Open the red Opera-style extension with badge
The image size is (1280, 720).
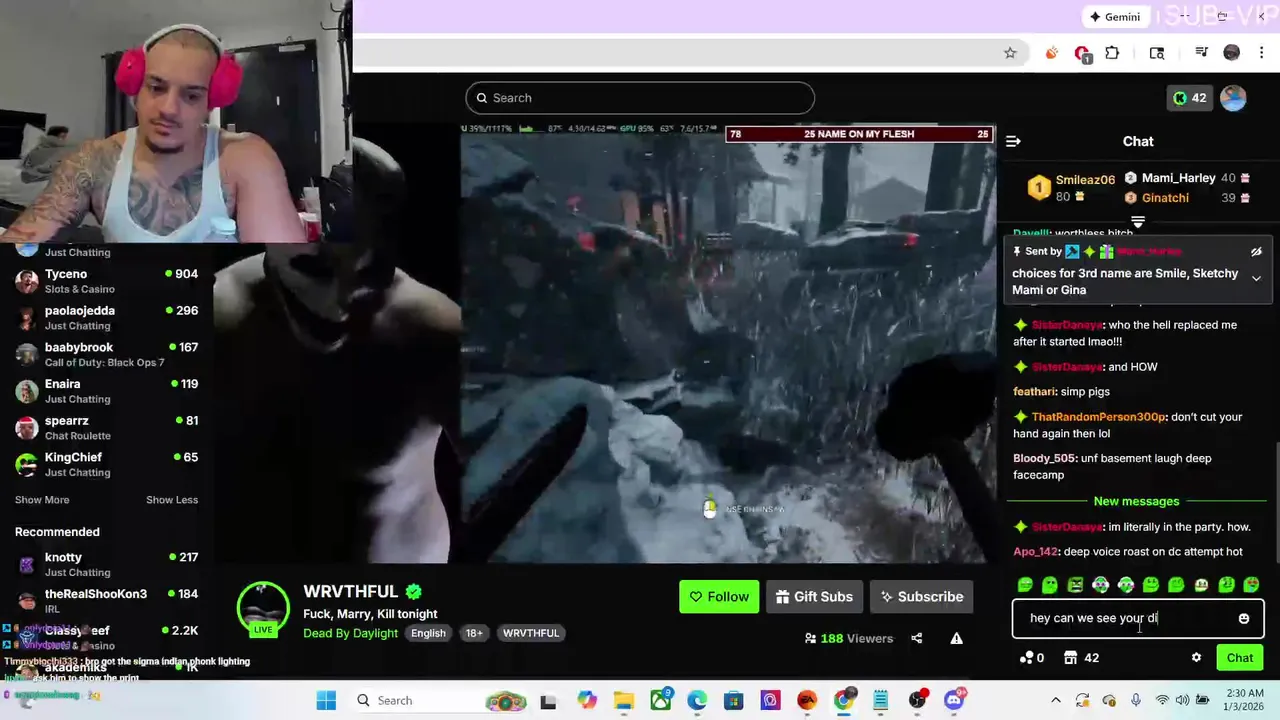(1082, 54)
